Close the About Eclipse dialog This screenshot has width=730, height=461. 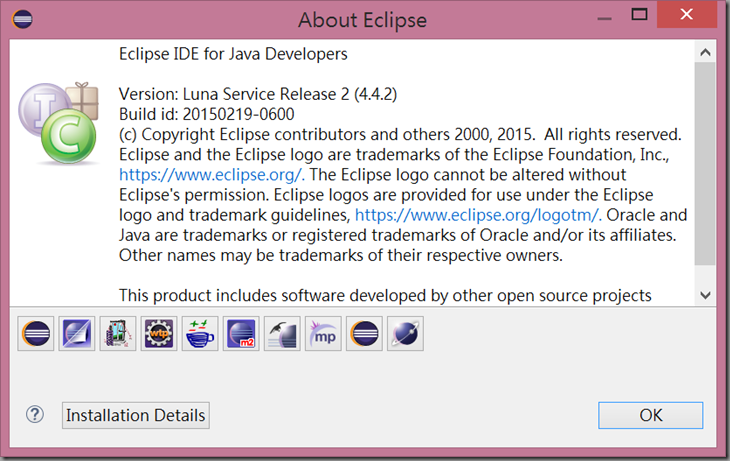(686, 14)
